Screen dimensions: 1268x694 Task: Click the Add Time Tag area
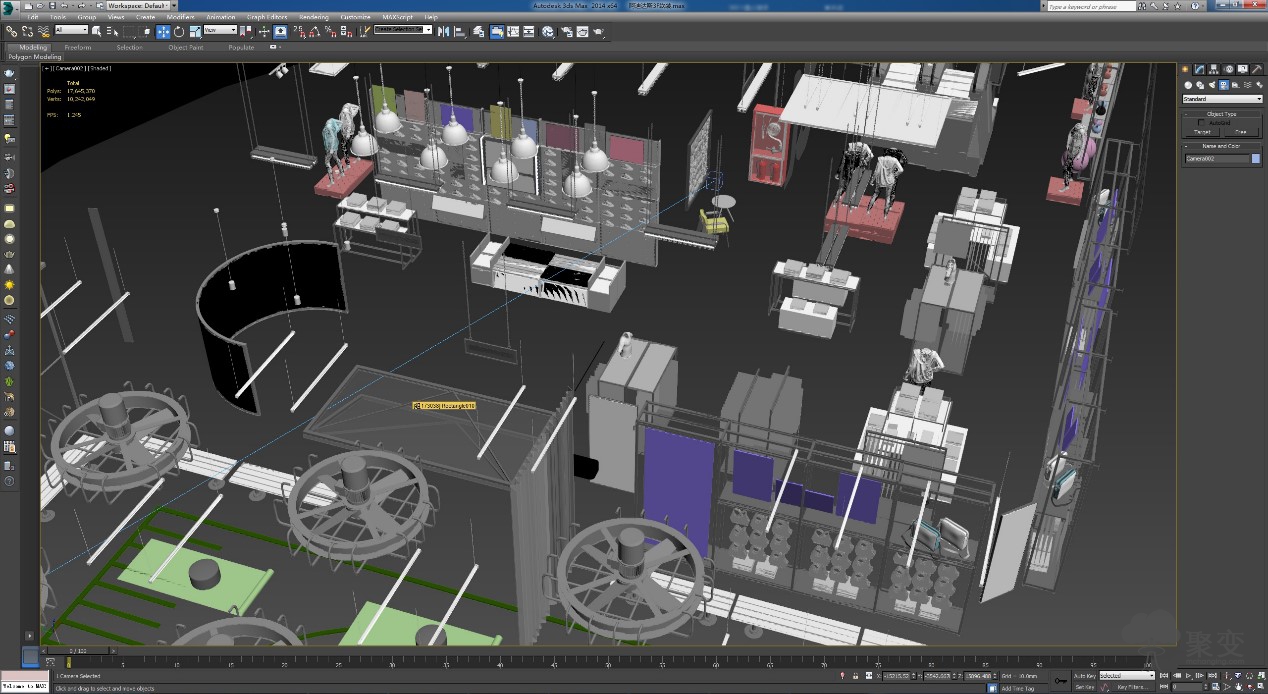[x=1019, y=688]
